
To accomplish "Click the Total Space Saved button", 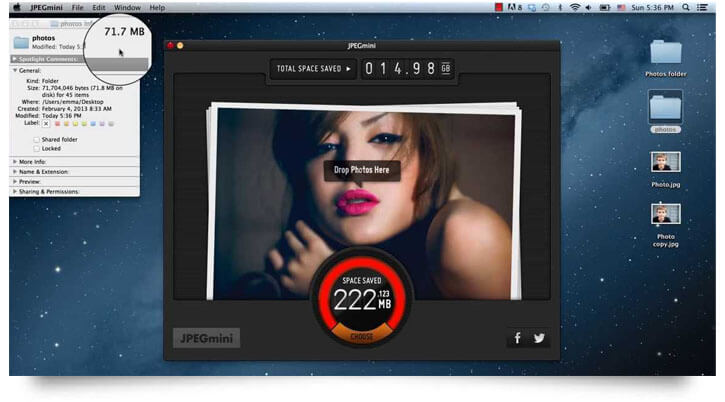I will (x=313, y=68).
